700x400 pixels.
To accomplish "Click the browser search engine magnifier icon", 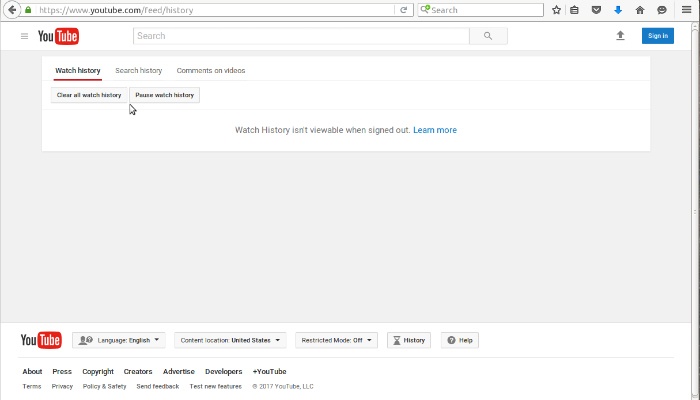I will (x=425, y=9).
